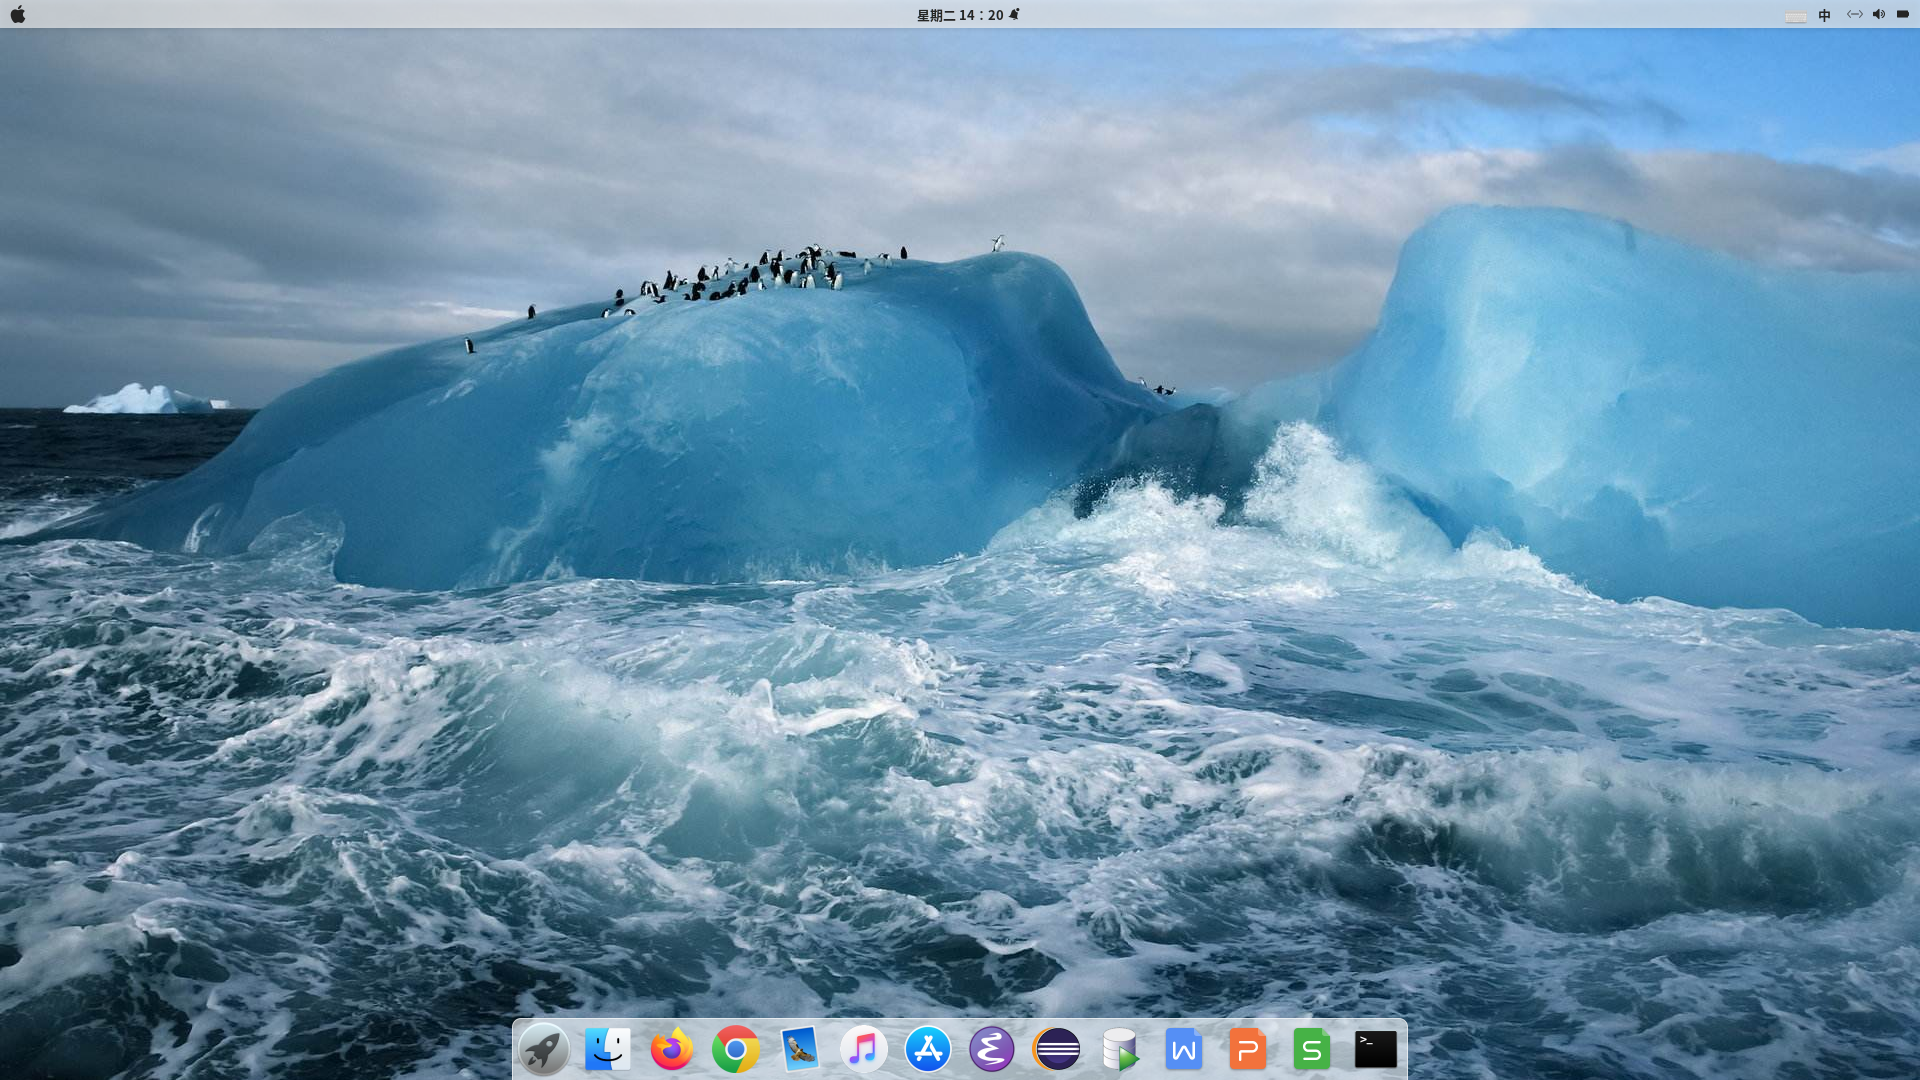Open the Apple logo menu
Screen dimensions: 1920x1080
18,14
